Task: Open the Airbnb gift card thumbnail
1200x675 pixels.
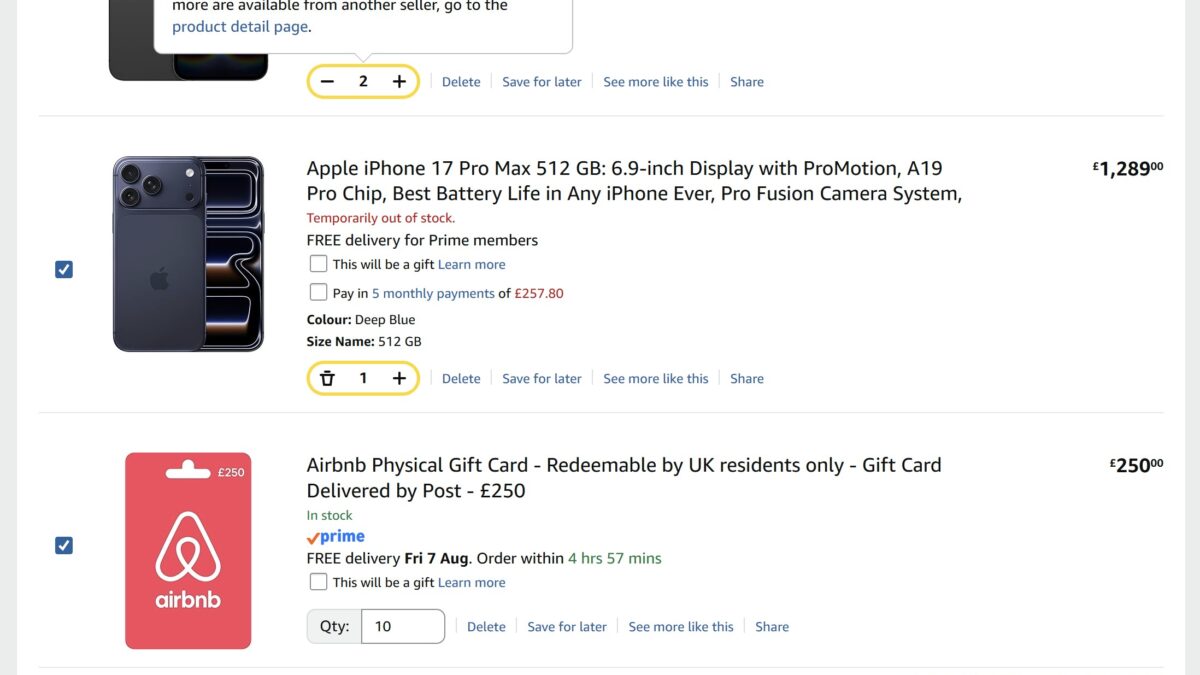Action: click(188, 551)
